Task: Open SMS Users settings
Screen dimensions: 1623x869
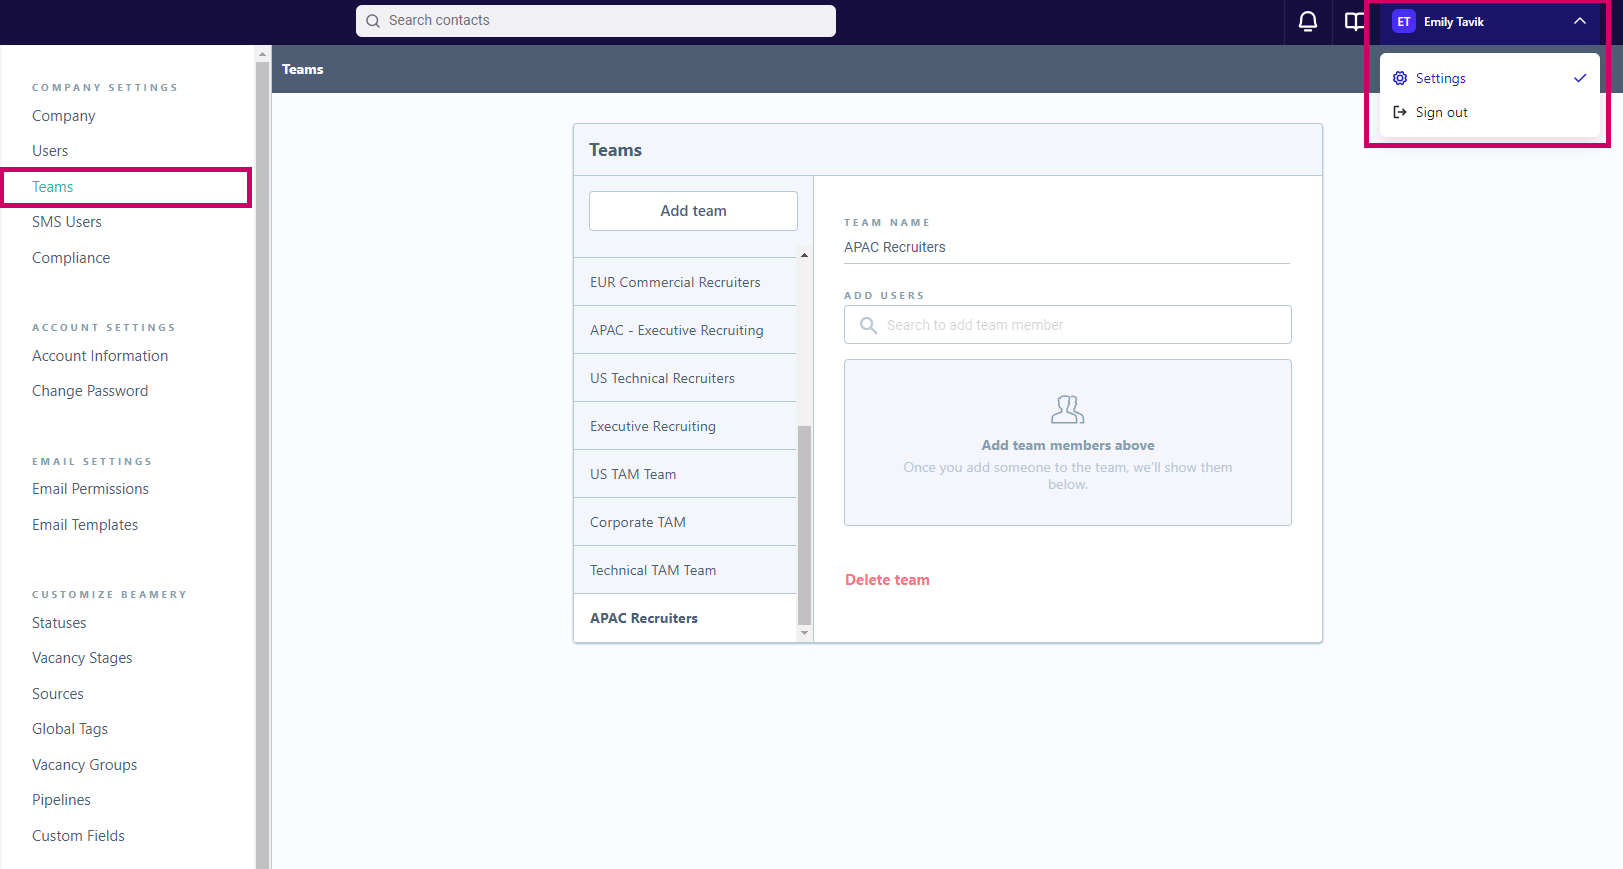Action: pyautogui.click(x=67, y=222)
